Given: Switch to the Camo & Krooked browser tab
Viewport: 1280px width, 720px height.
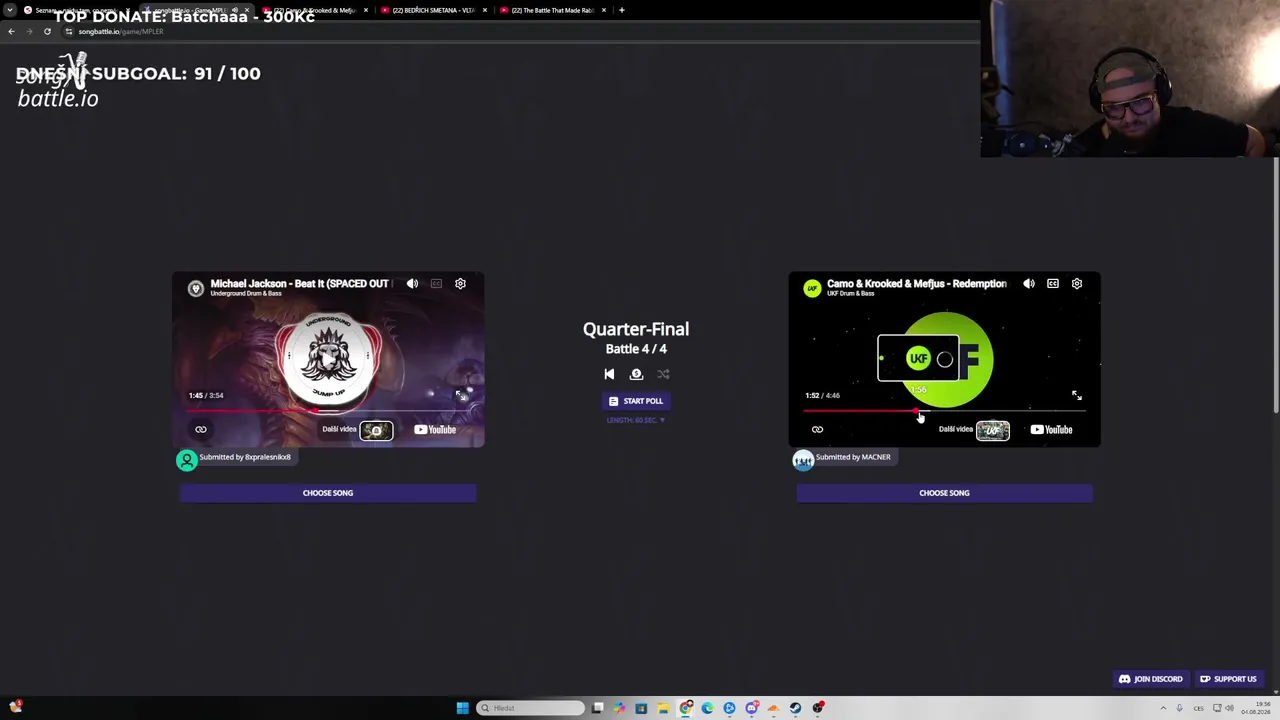Looking at the screenshot, I should point(314,10).
